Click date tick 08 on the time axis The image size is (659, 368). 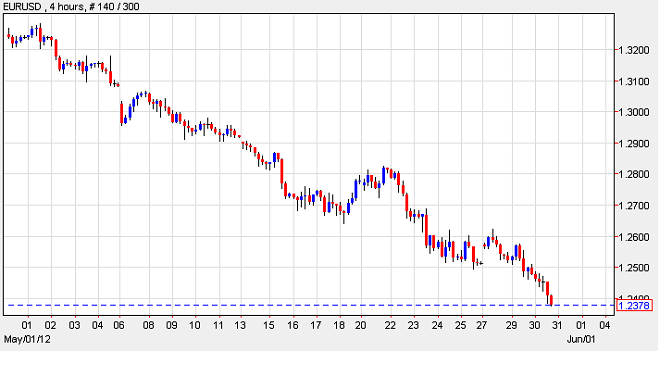(148, 326)
